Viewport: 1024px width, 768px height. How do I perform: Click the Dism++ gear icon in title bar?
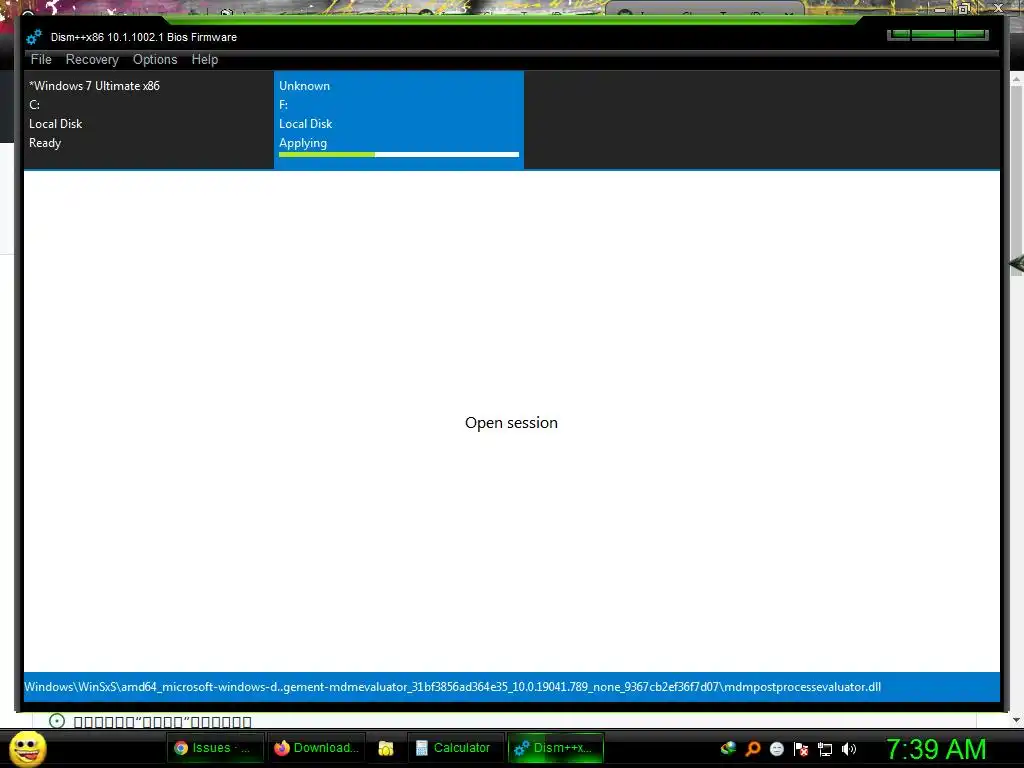[34, 37]
